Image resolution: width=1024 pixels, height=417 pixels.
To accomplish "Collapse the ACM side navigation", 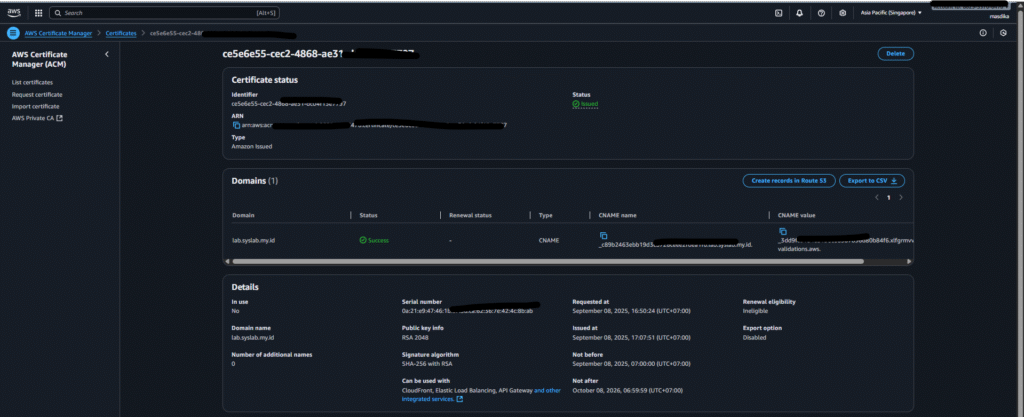I will pos(107,54).
